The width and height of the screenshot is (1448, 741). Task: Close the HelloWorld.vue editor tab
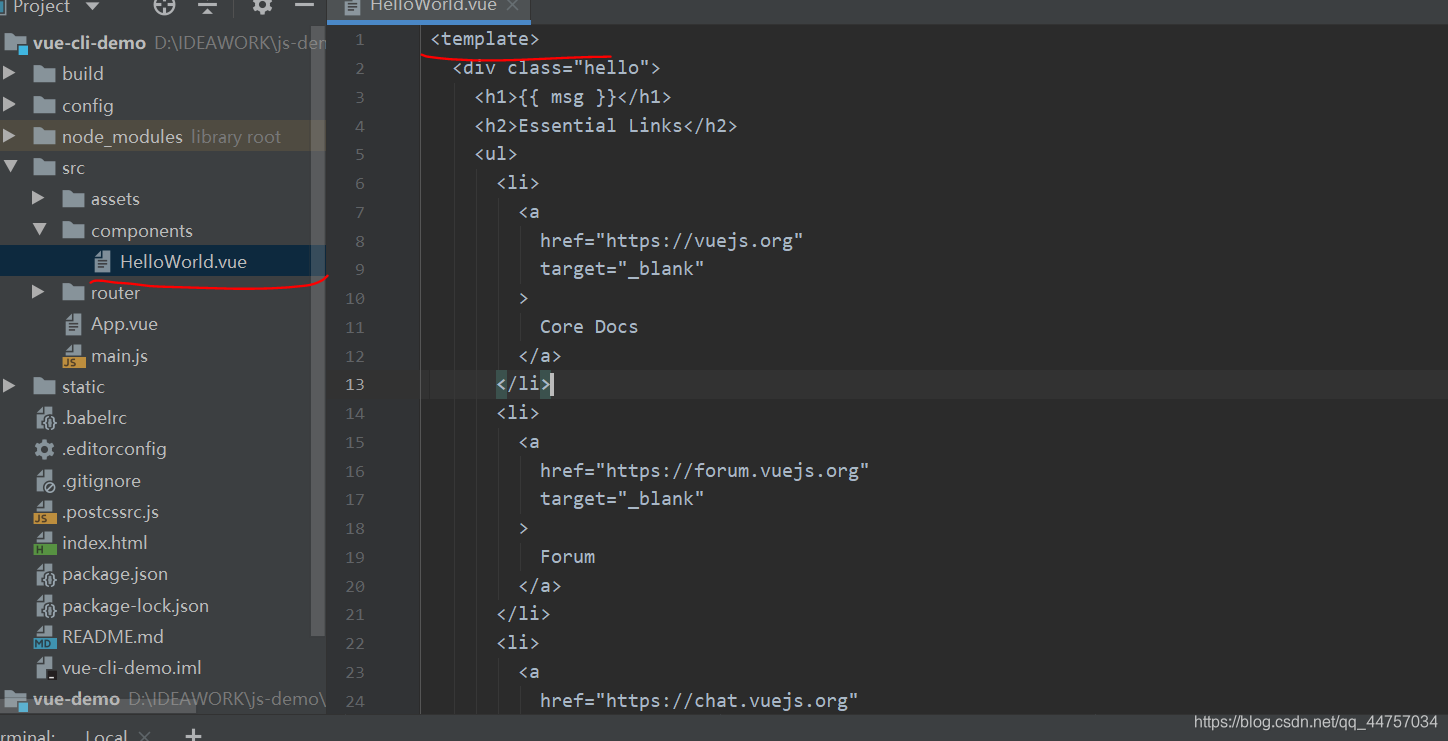pos(513,6)
